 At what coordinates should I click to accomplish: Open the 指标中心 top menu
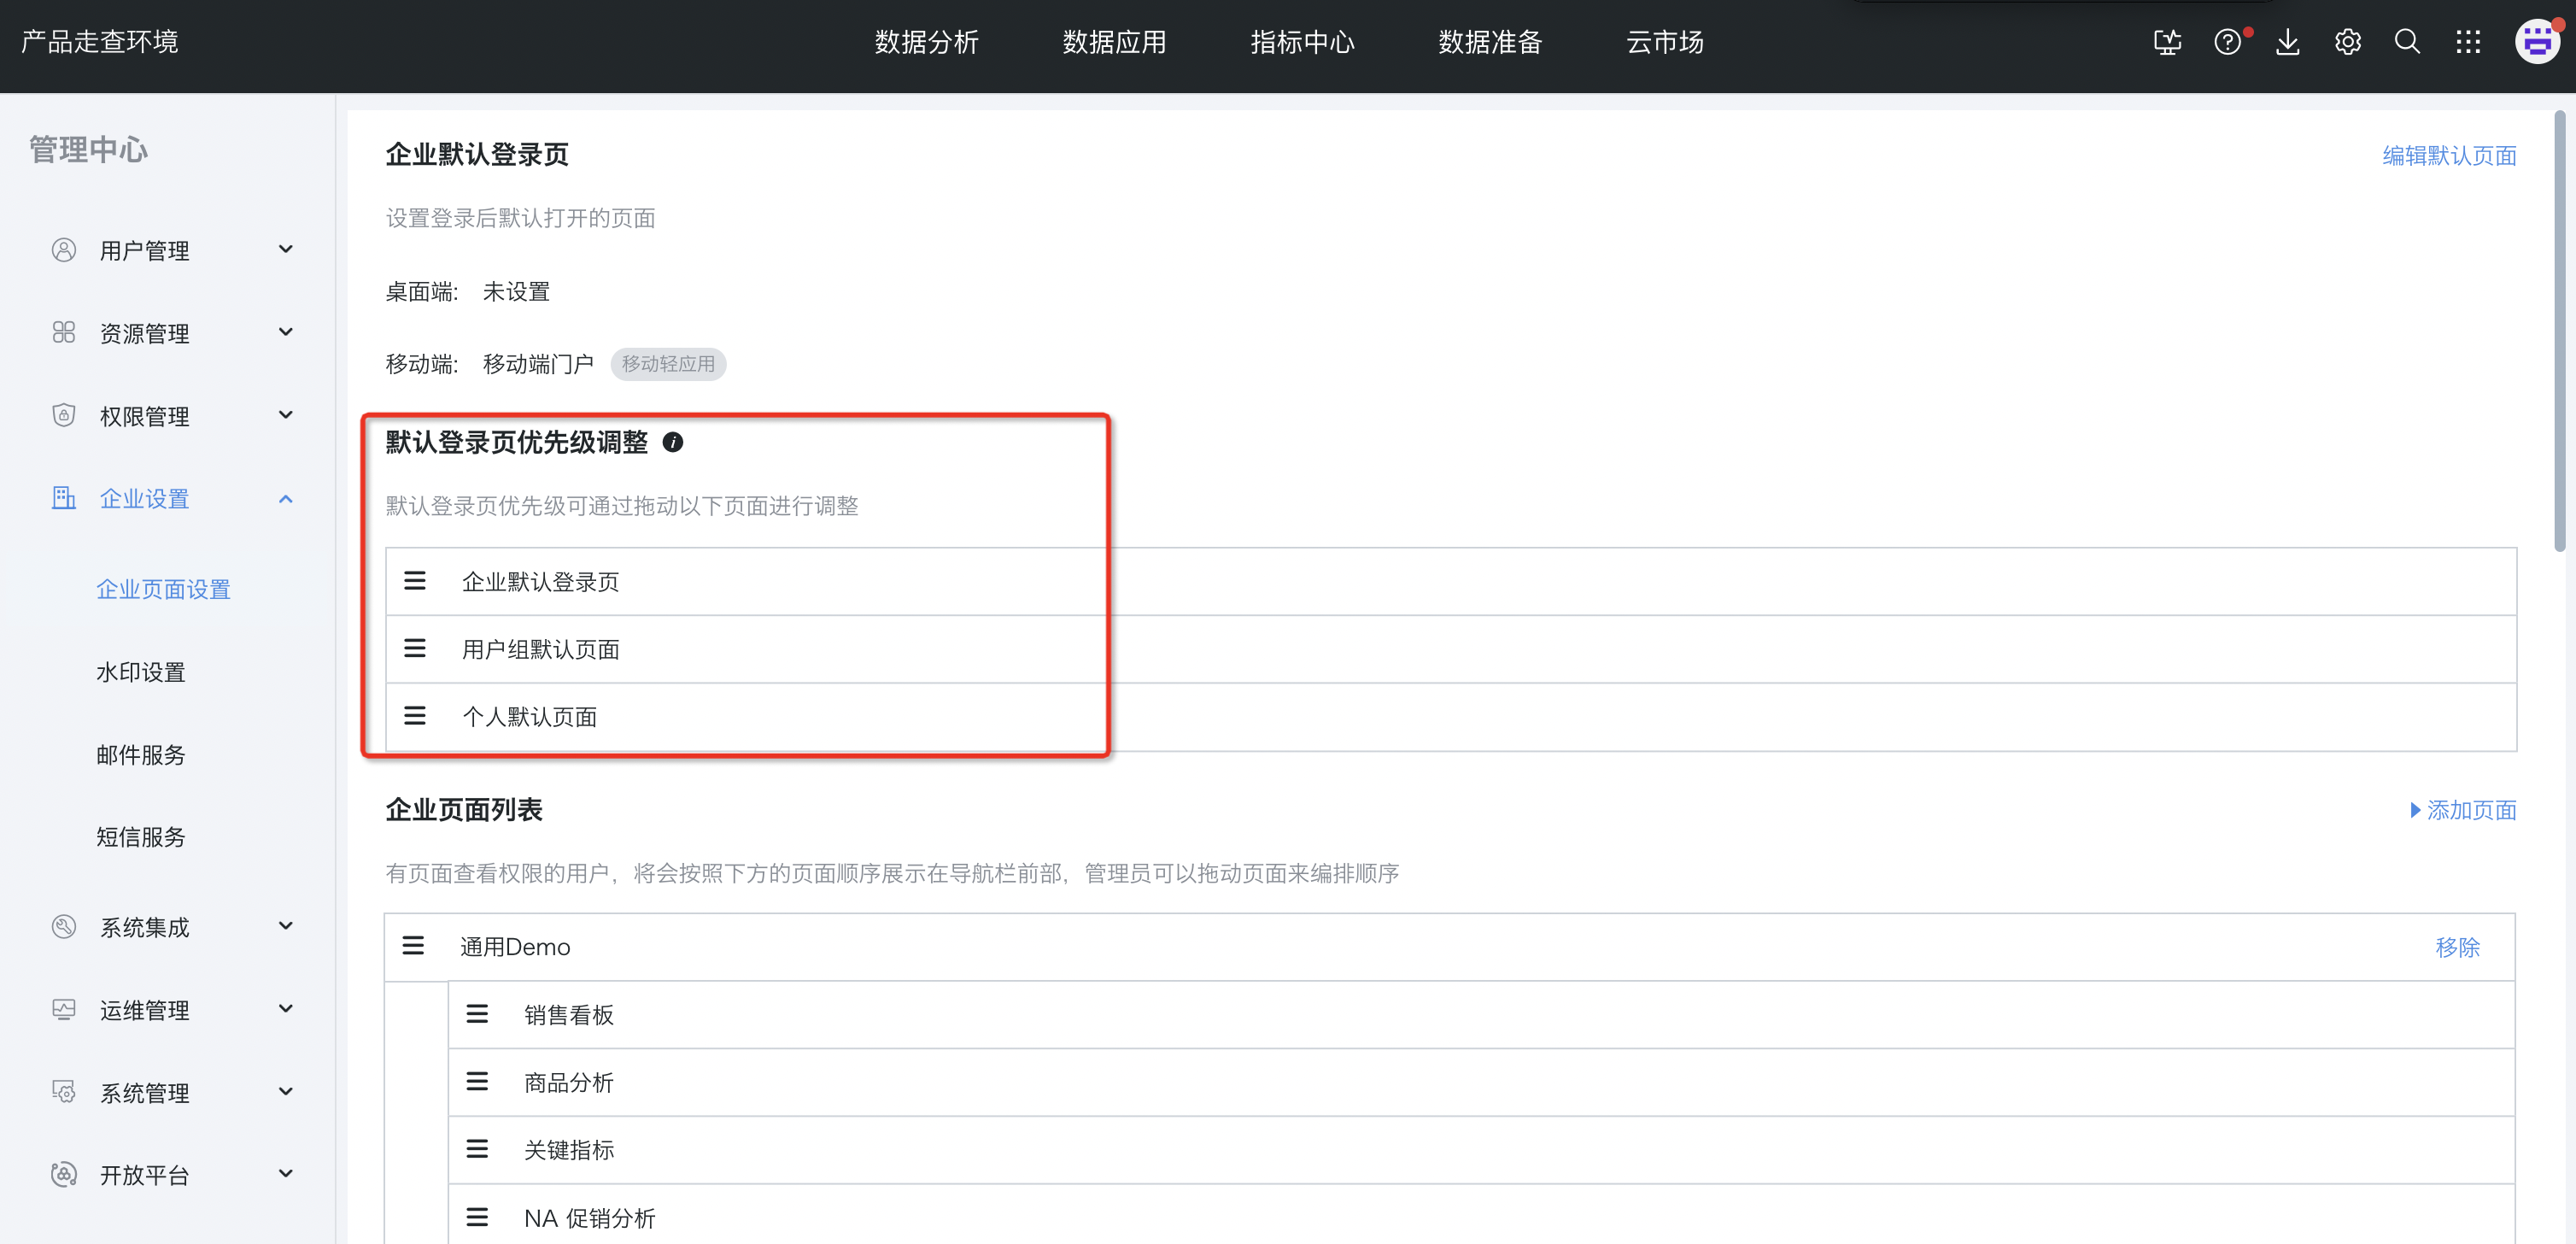point(1302,42)
